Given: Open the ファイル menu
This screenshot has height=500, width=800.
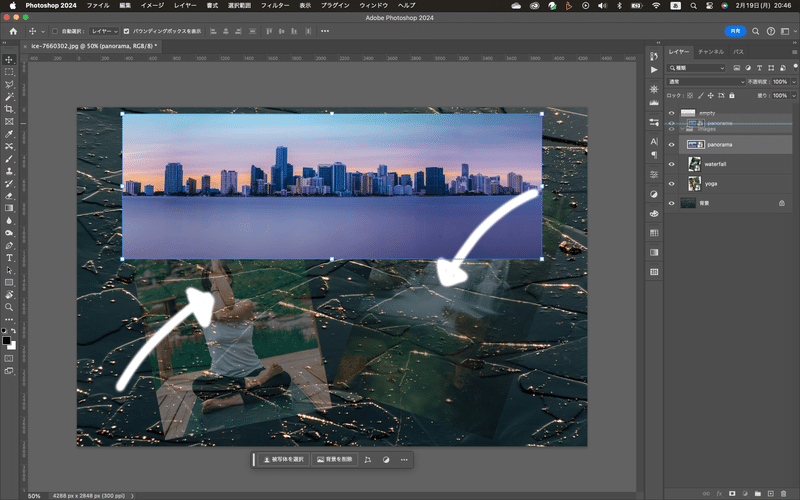Looking at the screenshot, I should point(98,6).
